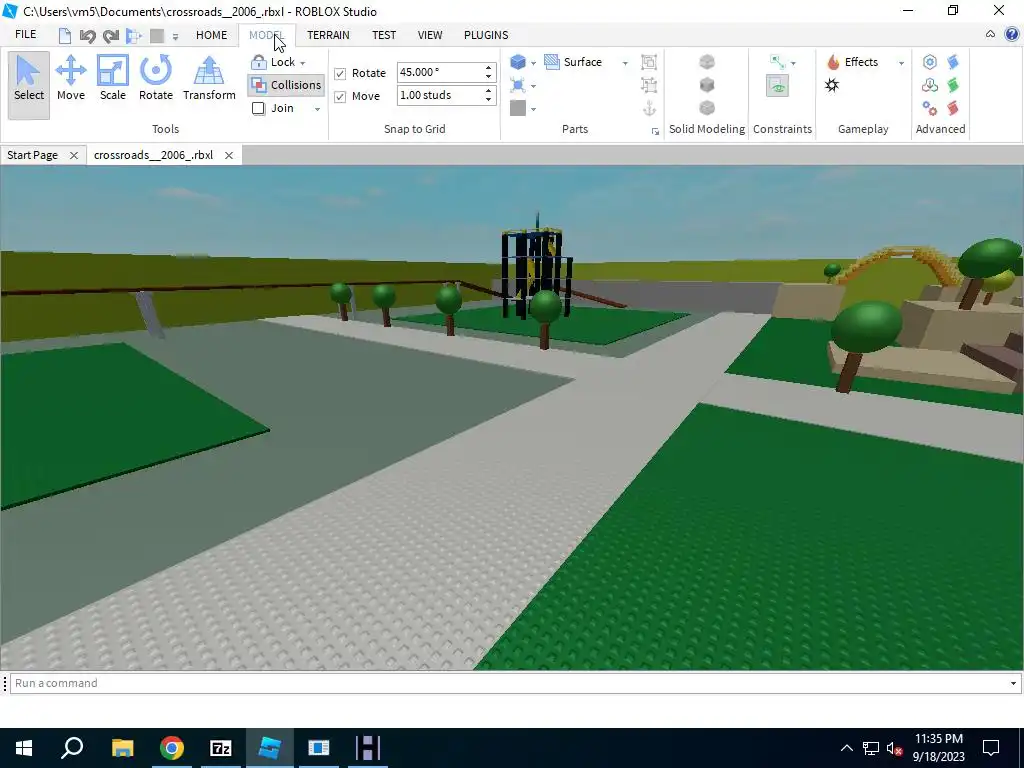This screenshot has width=1024, height=768.
Task: Expand the Join options dropdown arrow
Action: click(317, 109)
